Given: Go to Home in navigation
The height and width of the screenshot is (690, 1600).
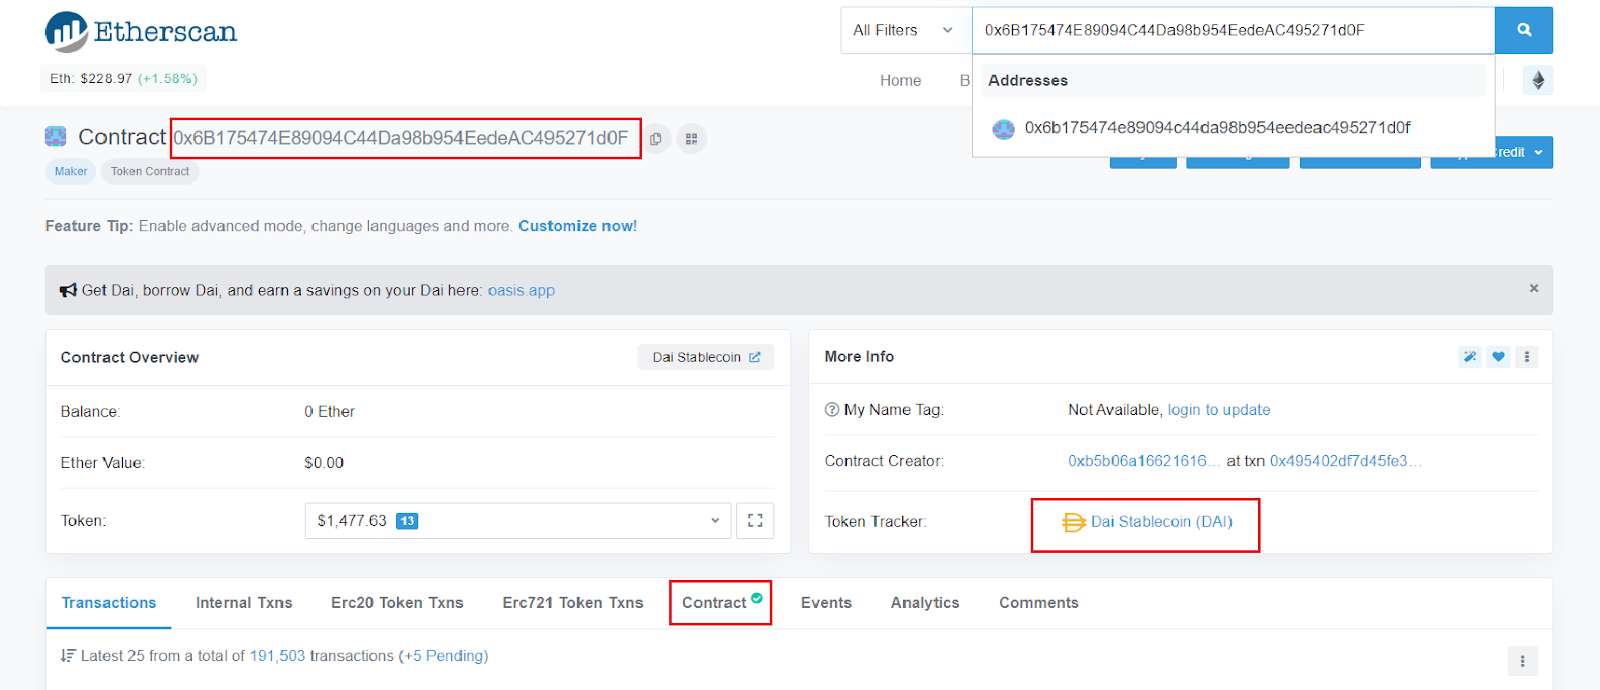Looking at the screenshot, I should point(900,80).
